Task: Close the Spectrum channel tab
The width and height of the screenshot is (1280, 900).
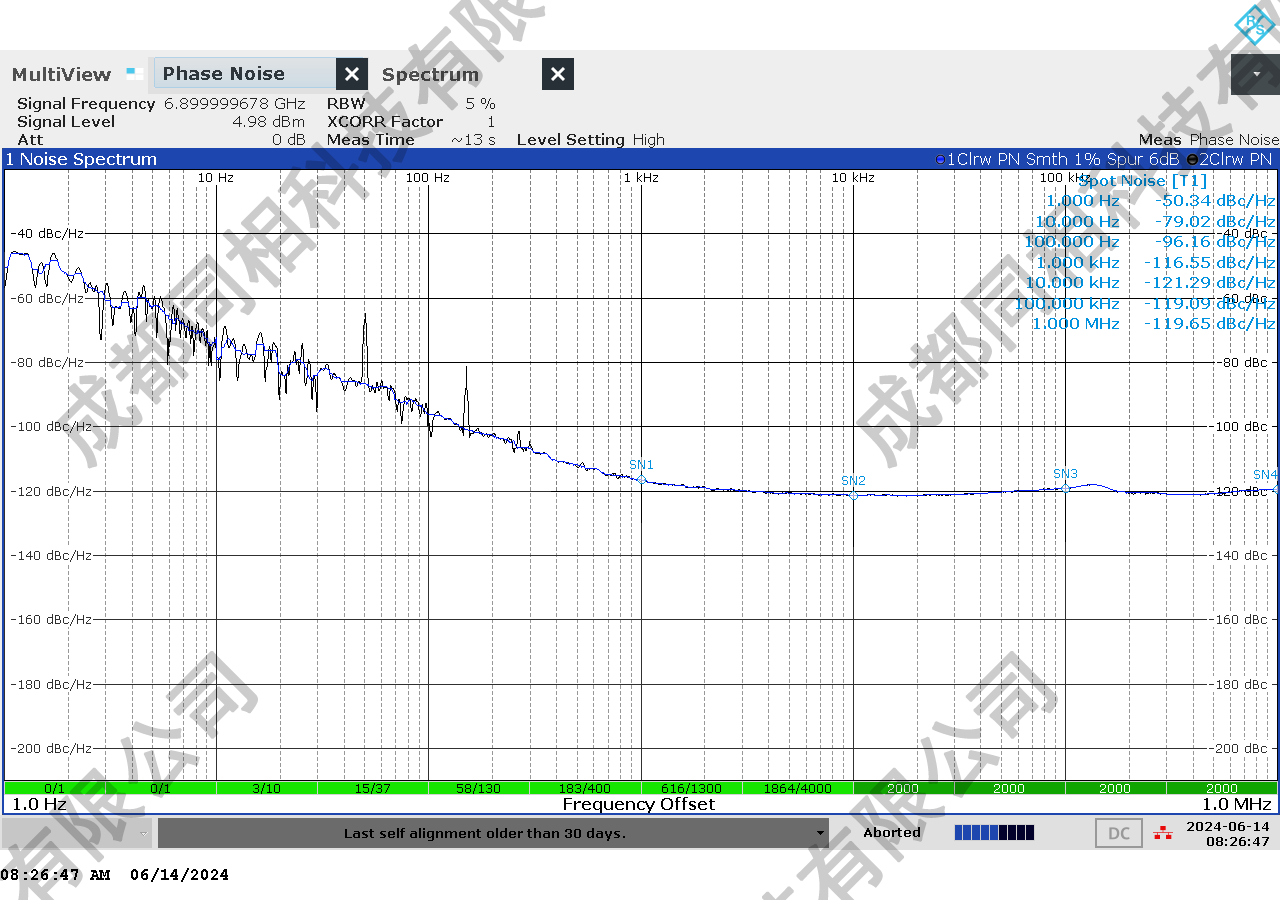Action: point(558,74)
